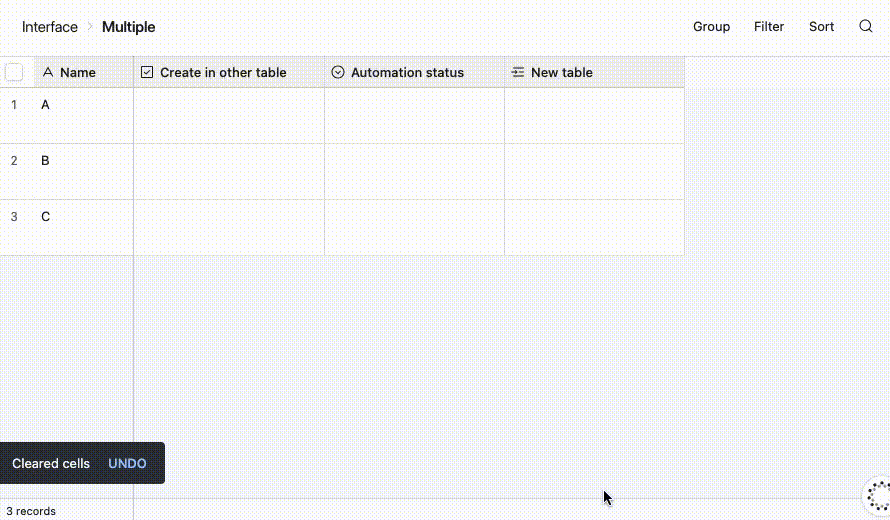Click UNDO in the Cleared cells toast
This screenshot has width=890, height=520.
click(x=127, y=463)
